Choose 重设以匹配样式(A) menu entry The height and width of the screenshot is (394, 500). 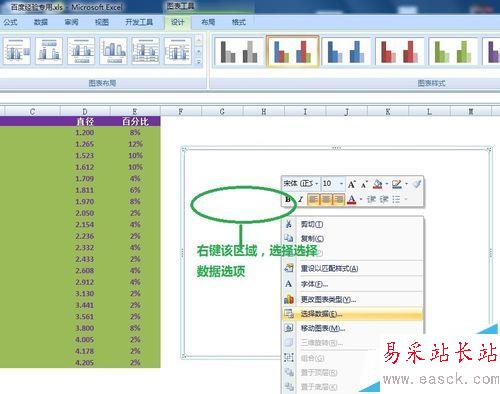point(352,268)
